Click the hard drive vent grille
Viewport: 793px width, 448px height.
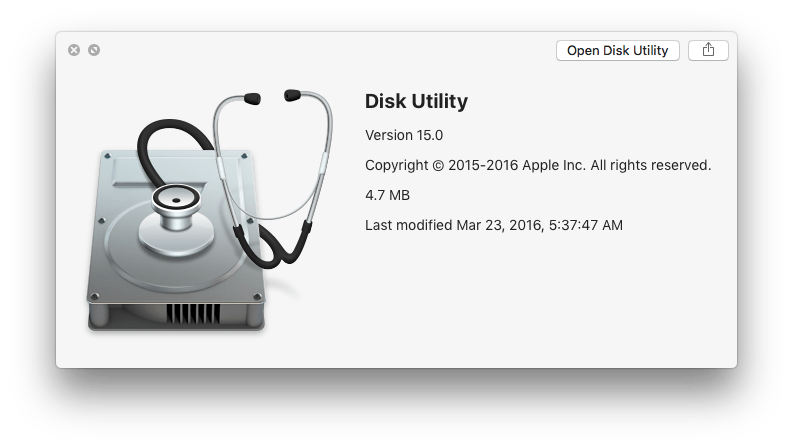[x=193, y=313]
